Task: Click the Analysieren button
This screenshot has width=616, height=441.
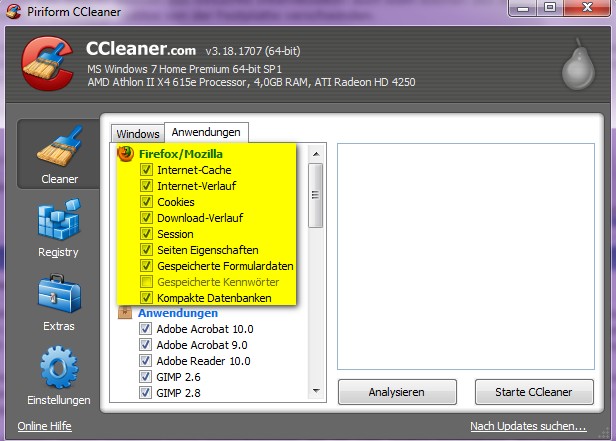Action: point(397,392)
